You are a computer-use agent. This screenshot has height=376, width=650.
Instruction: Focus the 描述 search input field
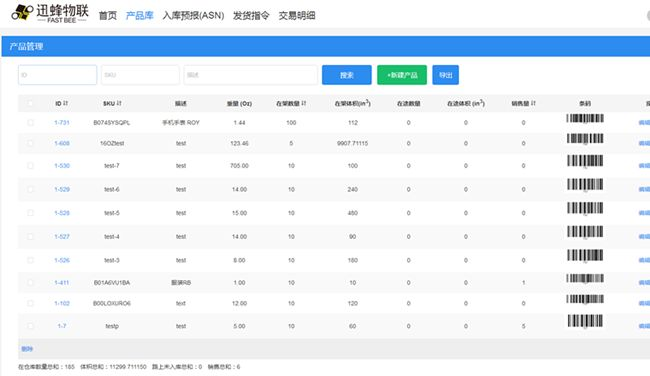coord(251,75)
